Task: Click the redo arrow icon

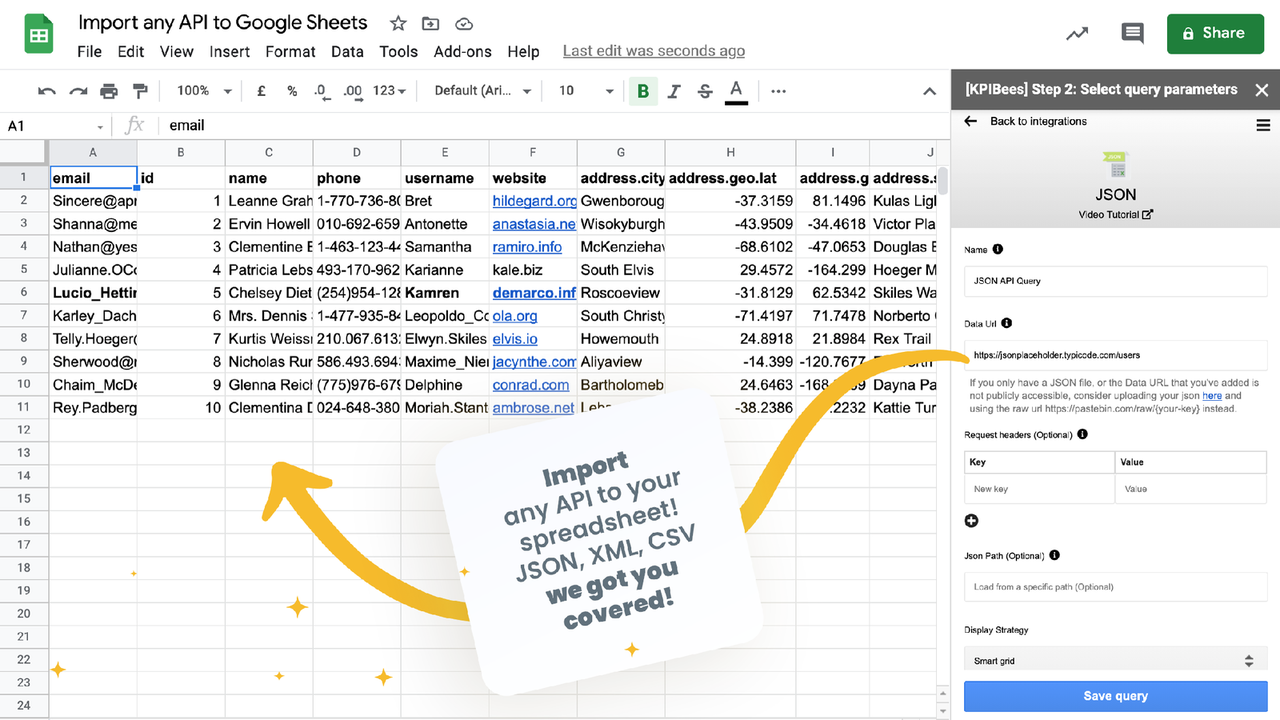Action: [78, 91]
